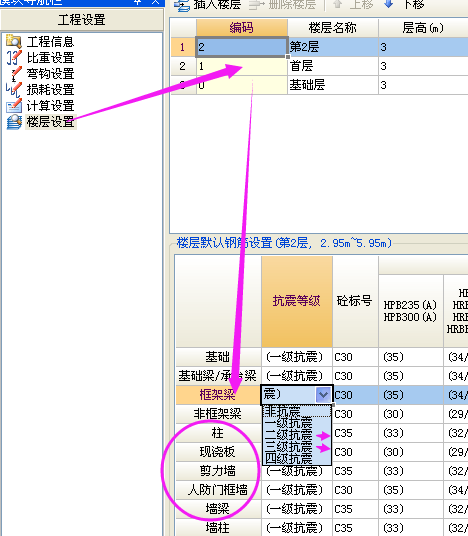Click 抗震等级 cell of 墙梁 row

[x=297, y=509]
